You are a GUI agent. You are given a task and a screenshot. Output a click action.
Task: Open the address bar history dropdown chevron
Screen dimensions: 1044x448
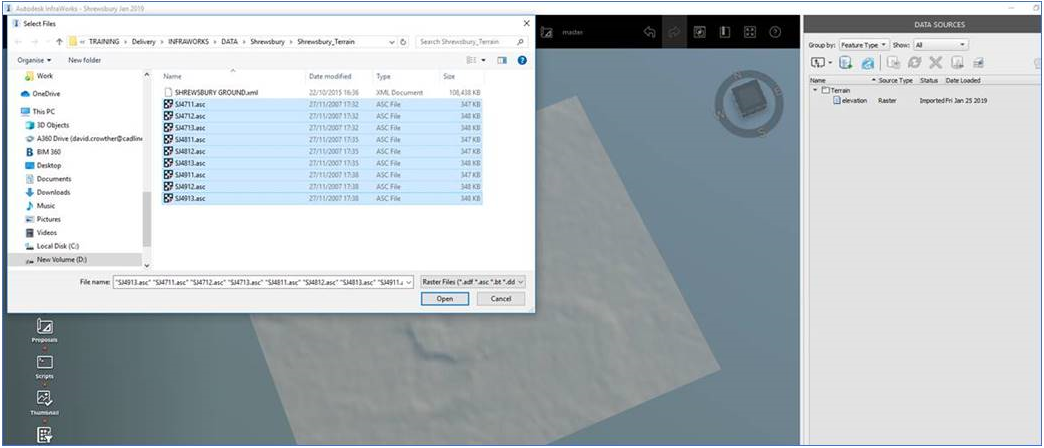point(392,41)
